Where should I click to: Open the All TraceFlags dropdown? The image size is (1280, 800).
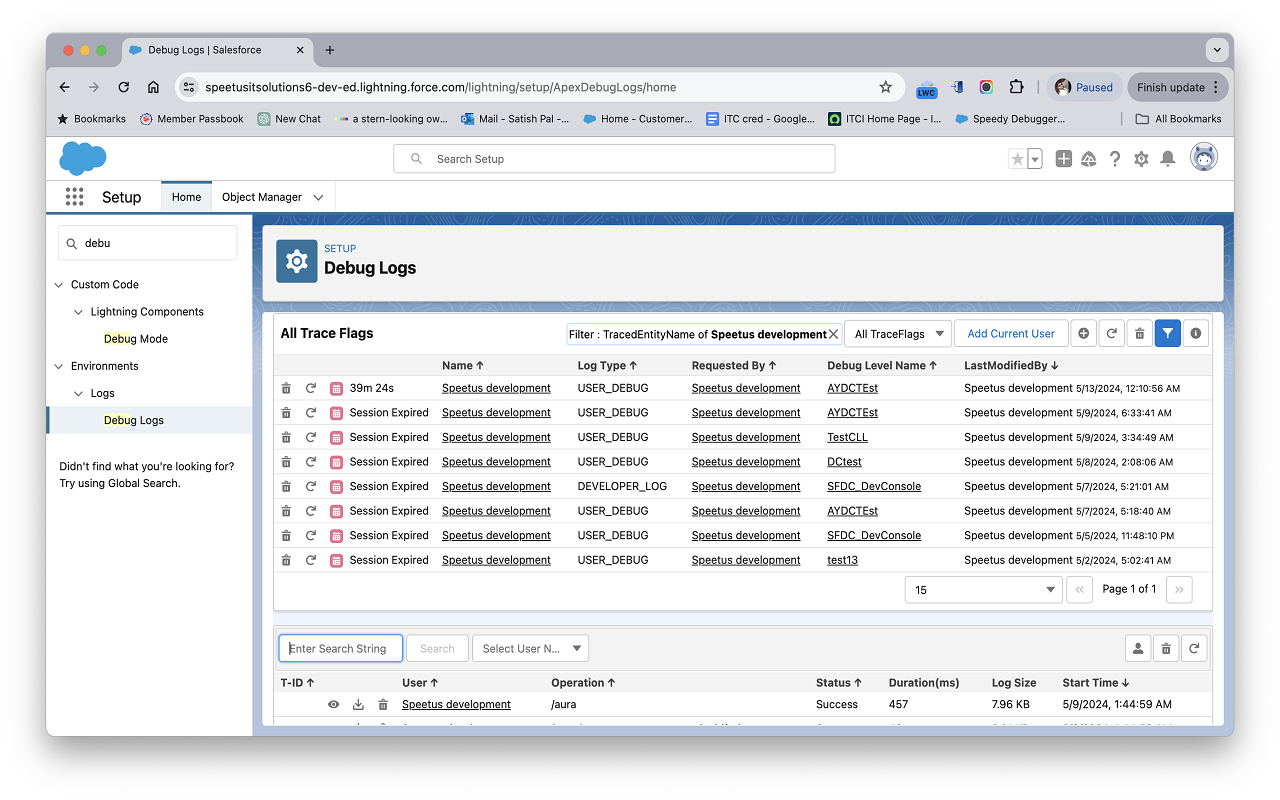point(897,332)
